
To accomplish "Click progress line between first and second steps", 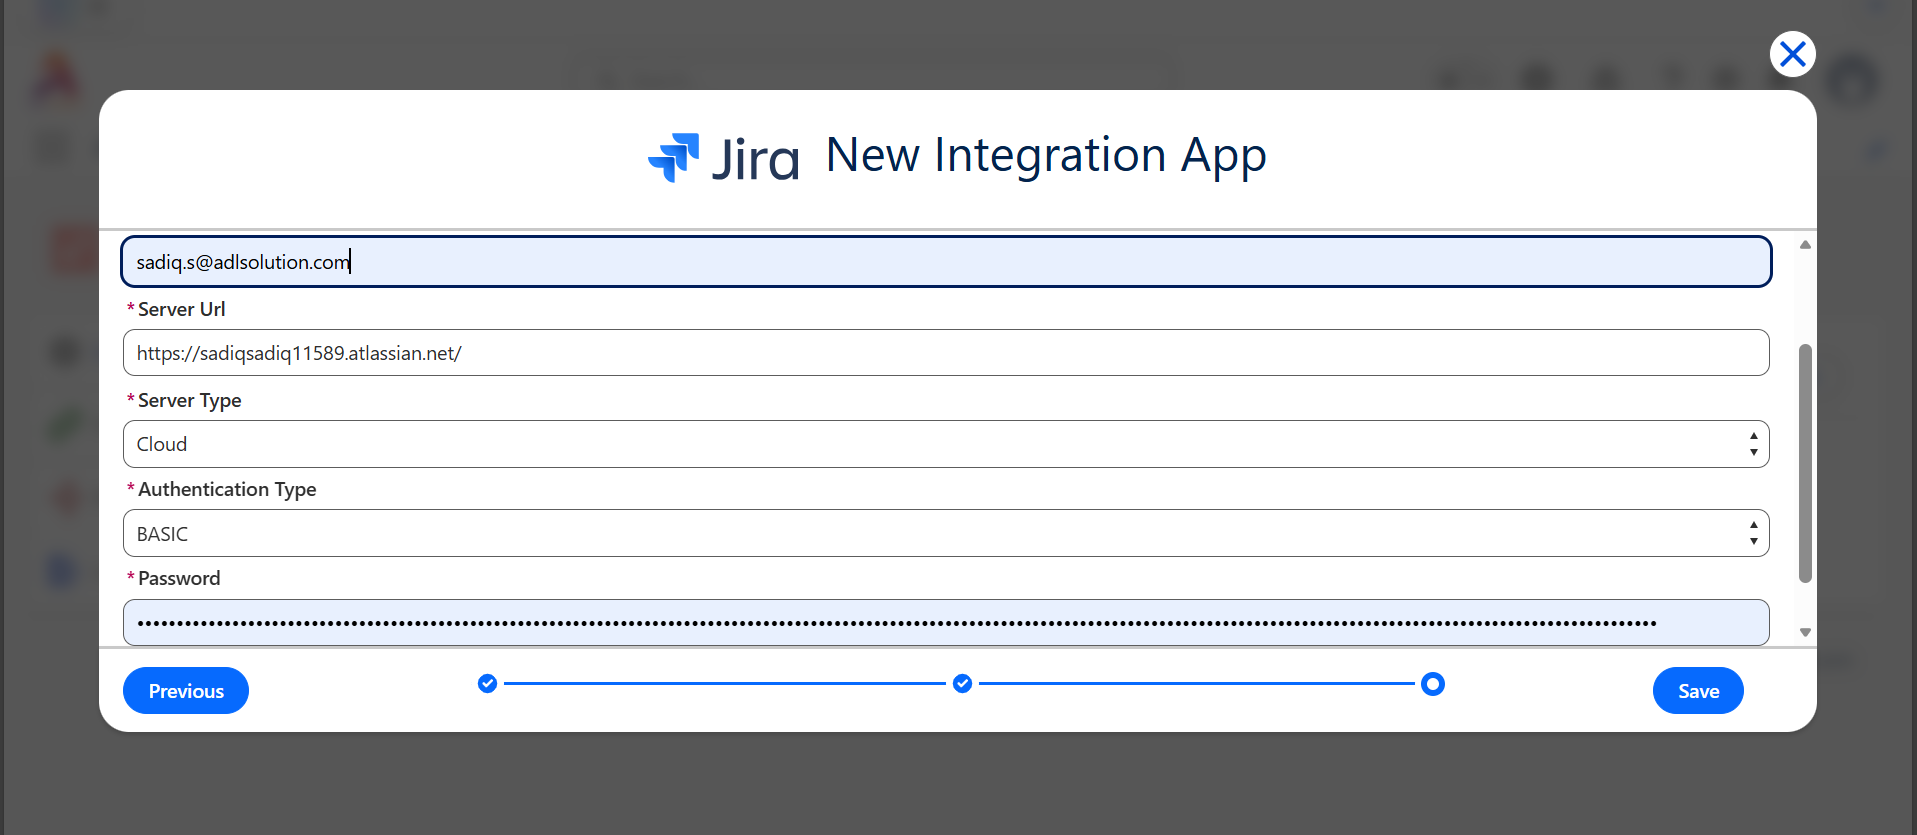I will [x=725, y=684].
